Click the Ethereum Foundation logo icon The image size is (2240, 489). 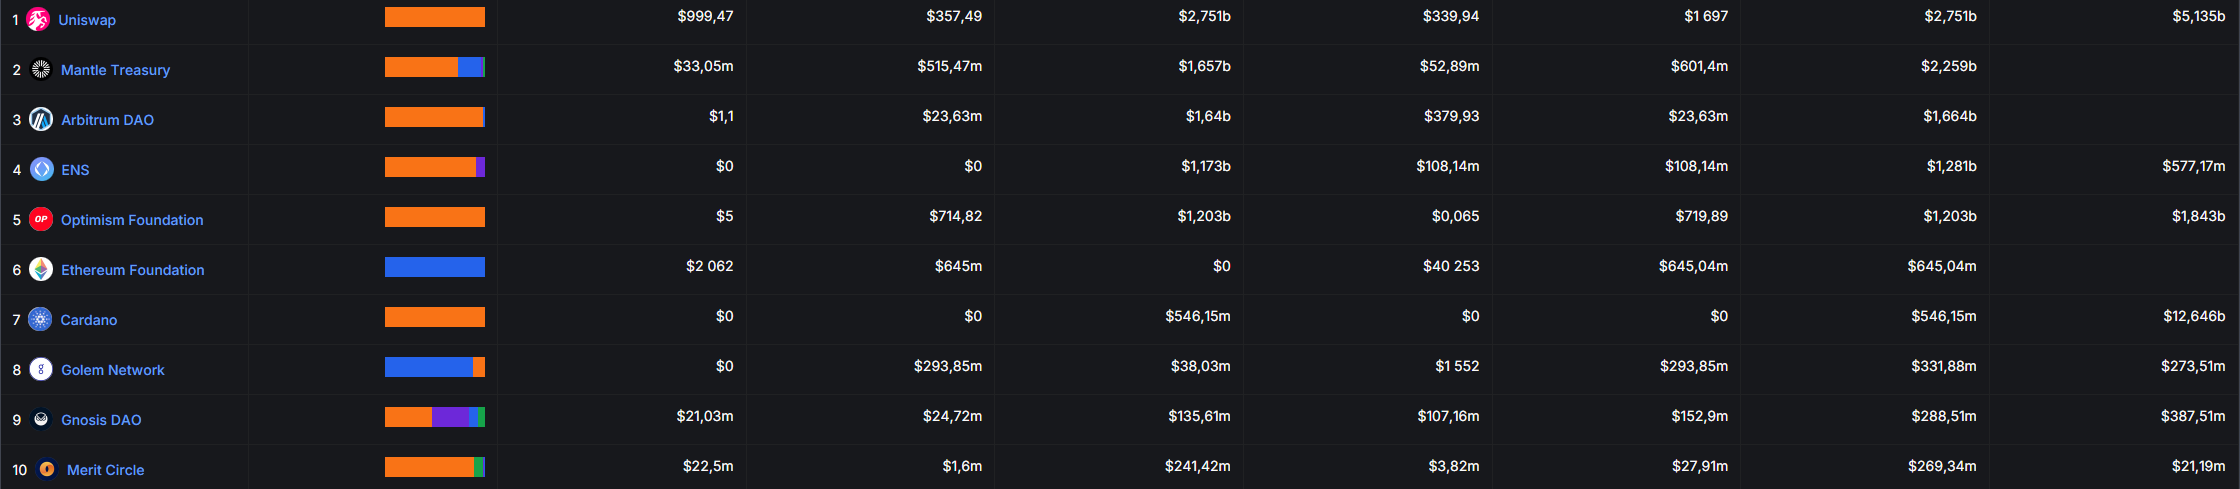pos(41,269)
